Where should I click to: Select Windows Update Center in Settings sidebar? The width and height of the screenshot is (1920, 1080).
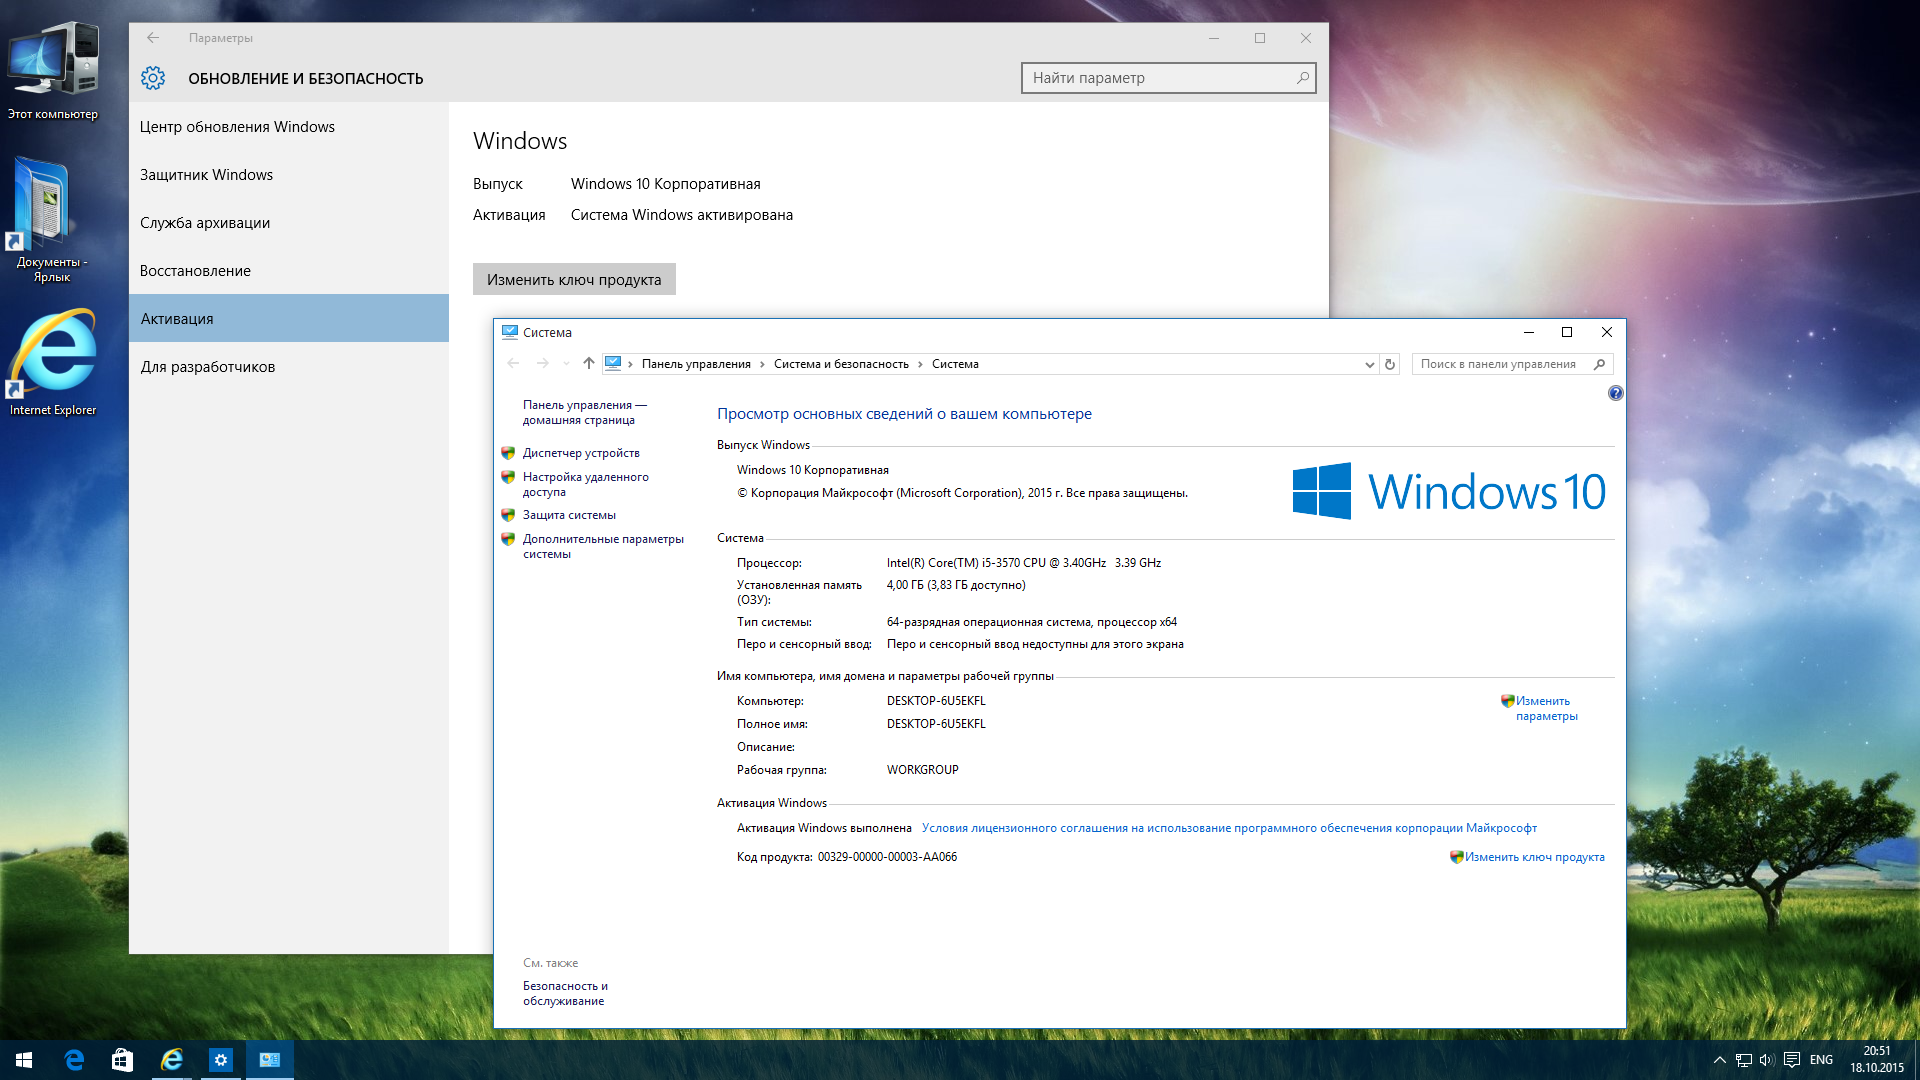click(289, 127)
